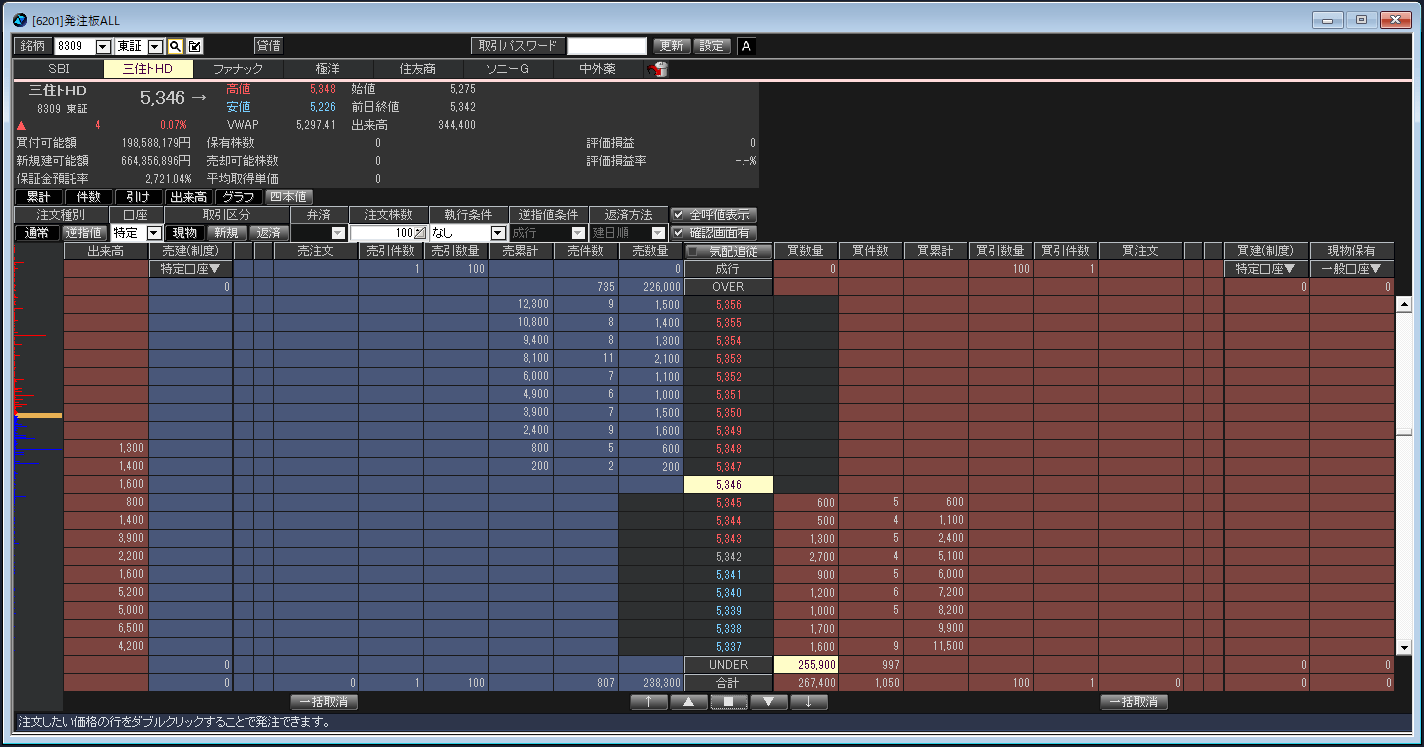
Task: Select 新規 trade category
Action: tap(226, 233)
